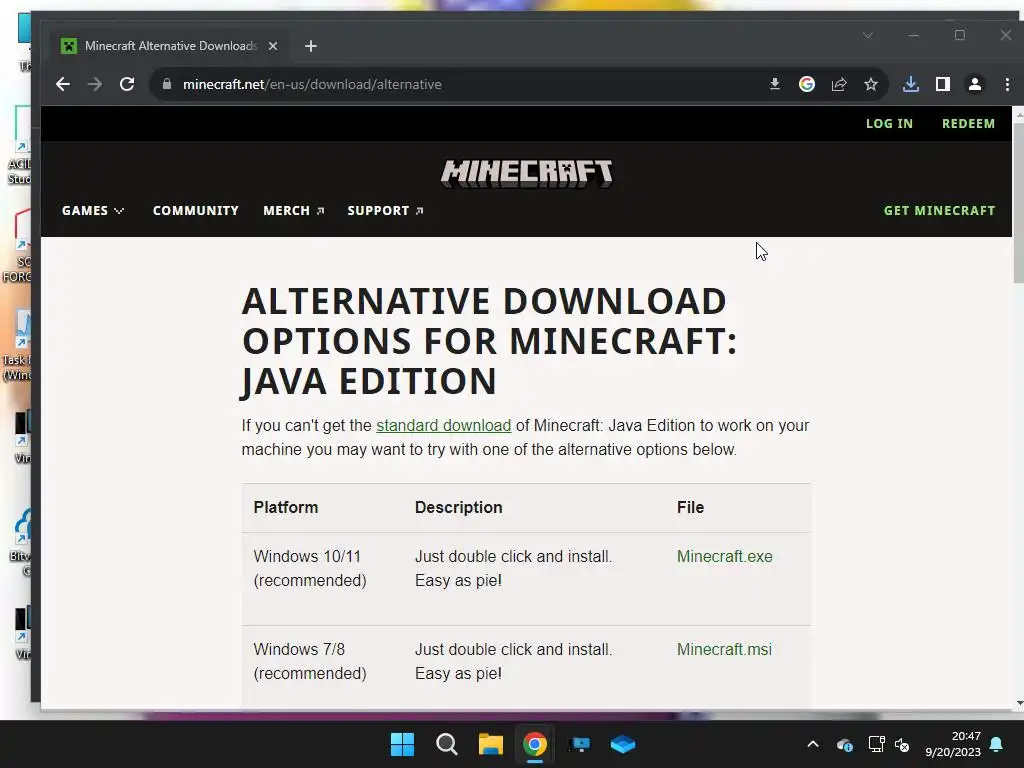Click the page scrollbar thumb

[x=1019, y=201]
